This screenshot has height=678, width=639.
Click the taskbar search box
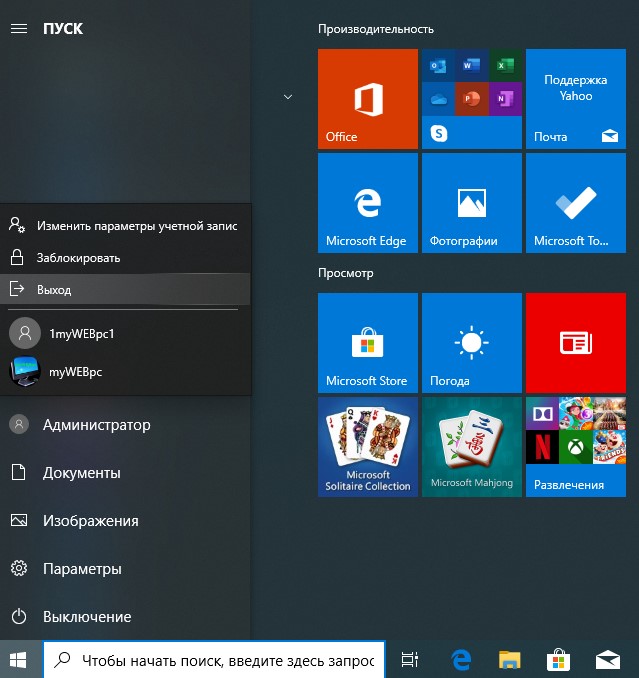pos(214,660)
